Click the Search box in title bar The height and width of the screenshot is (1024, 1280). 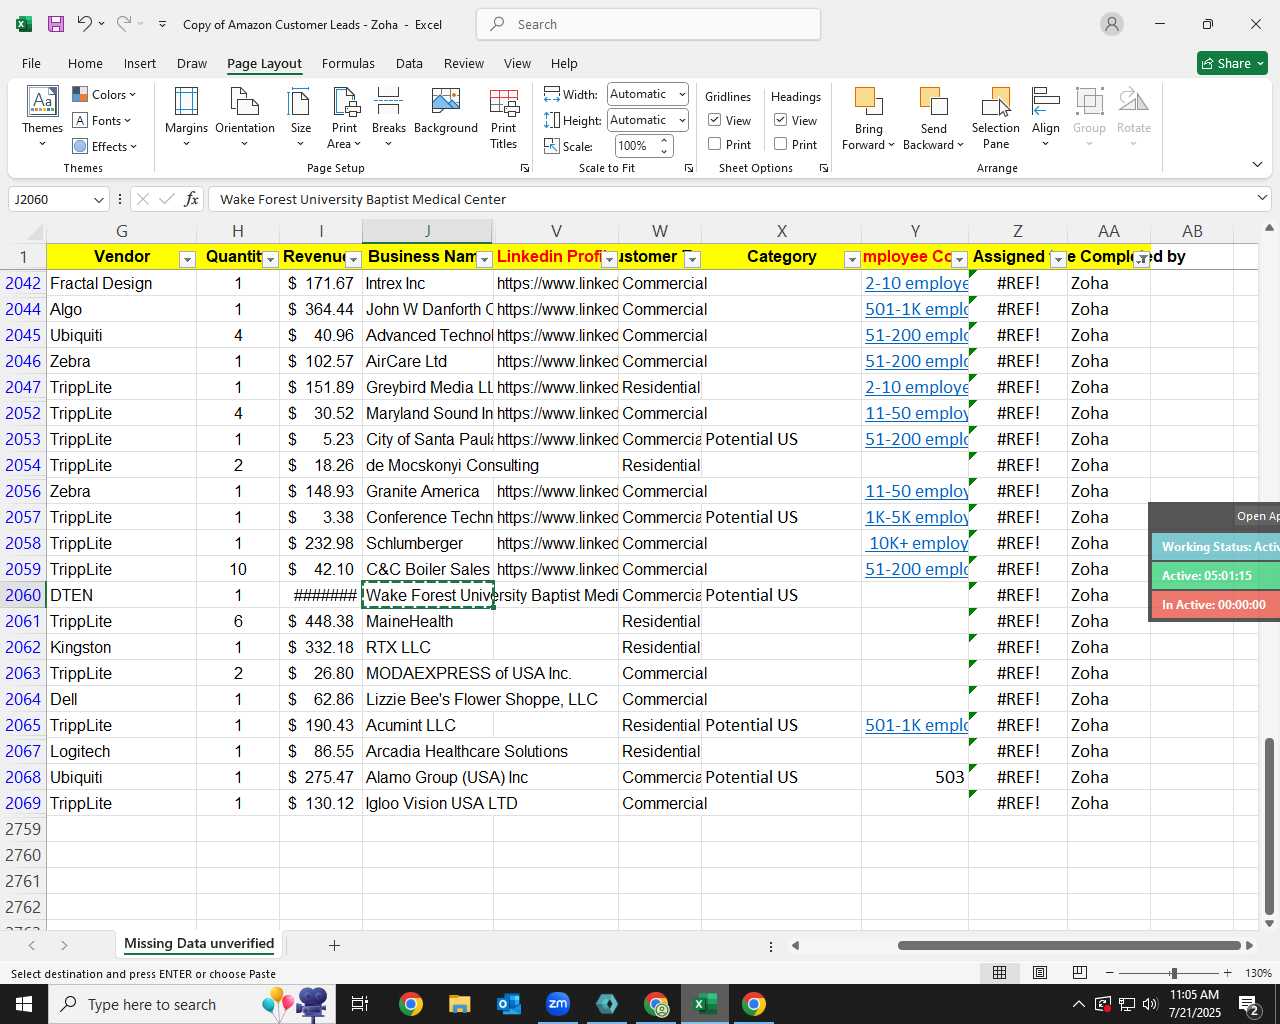click(x=648, y=24)
